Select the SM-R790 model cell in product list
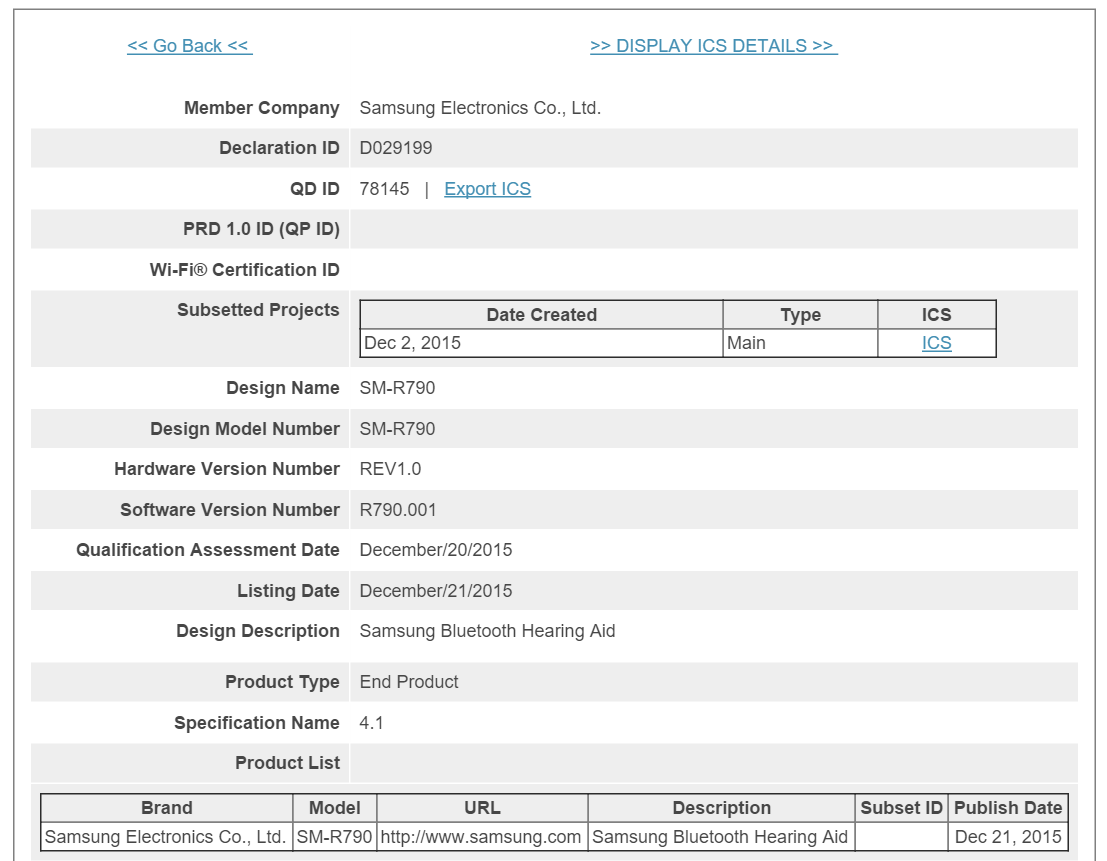Screen dimensions: 1107x861 click(335, 837)
